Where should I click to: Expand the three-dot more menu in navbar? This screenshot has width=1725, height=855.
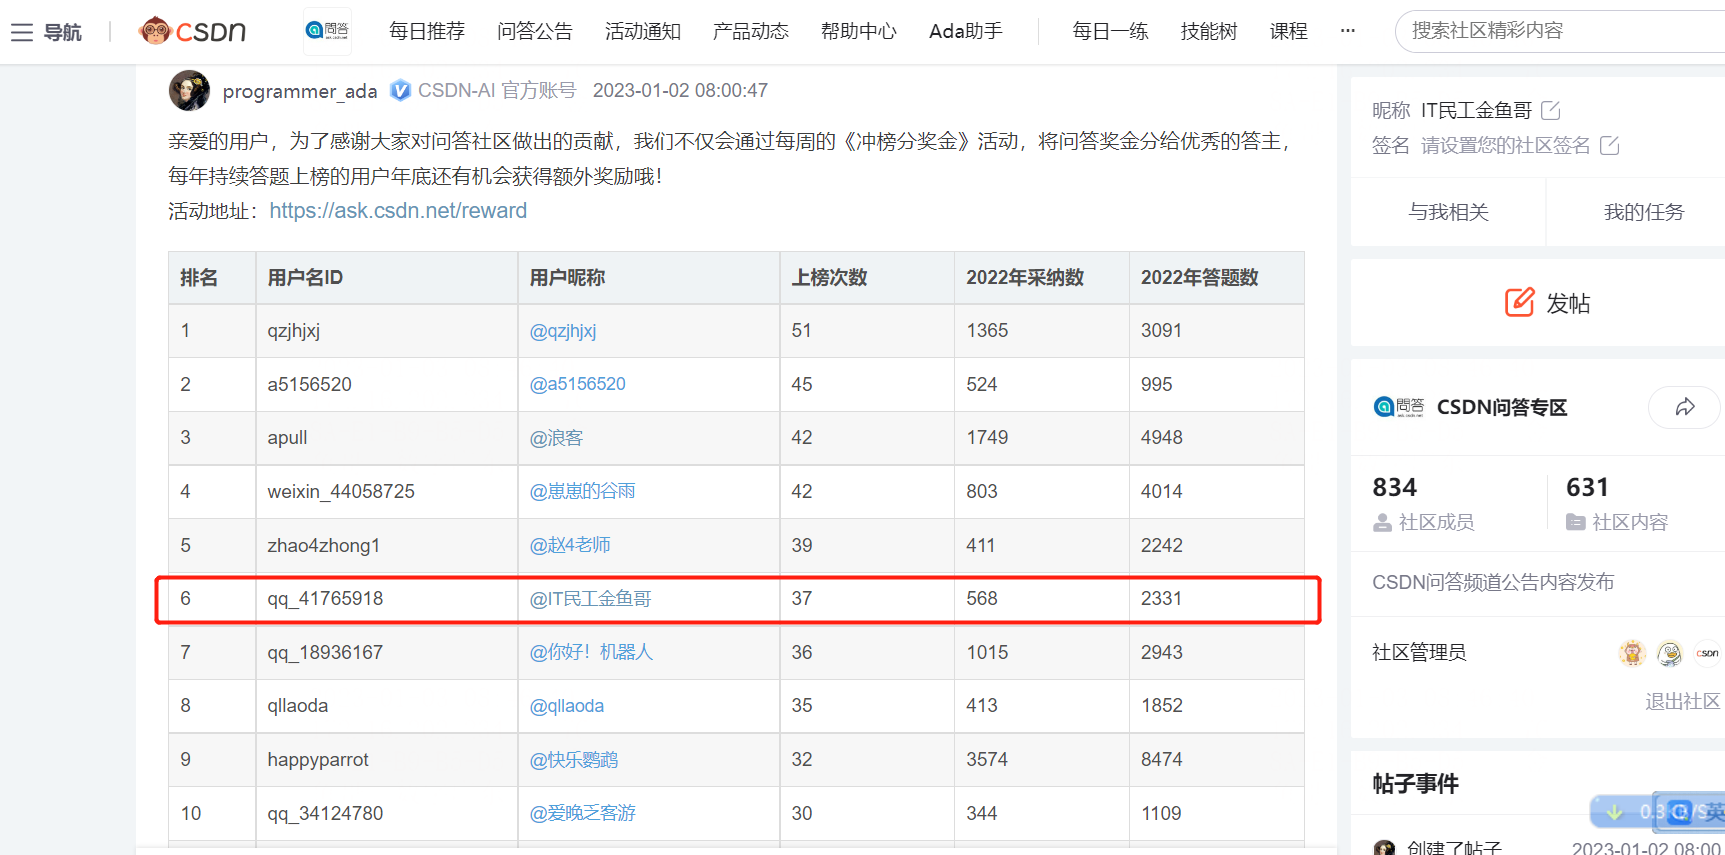tap(1348, 31)
